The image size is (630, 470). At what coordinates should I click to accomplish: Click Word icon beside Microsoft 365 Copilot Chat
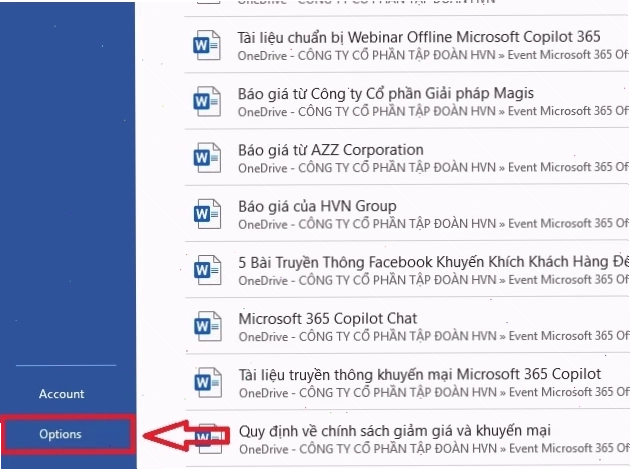(x=207, y=327)
